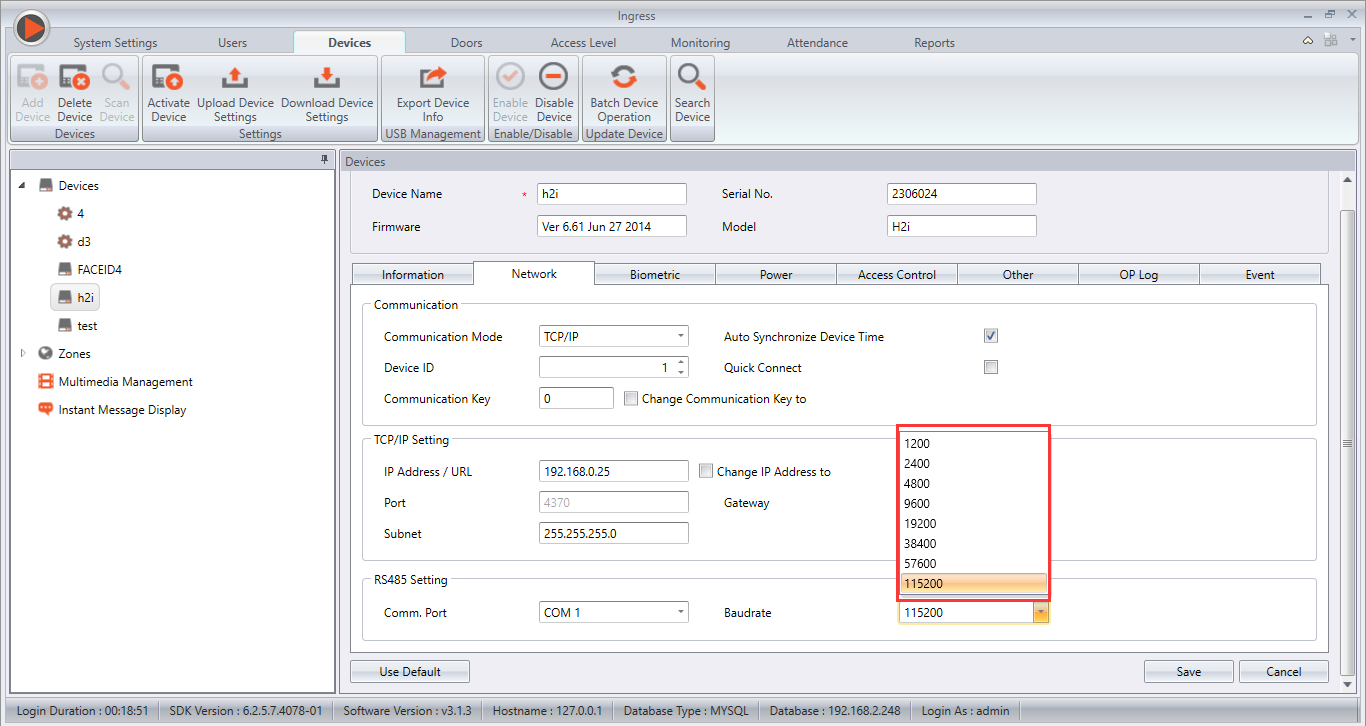Image resolution: width=1366 pixels, height=726 pixels.
Task: Open the Access Level ribbon tab
Action: [x=583, y=43]
